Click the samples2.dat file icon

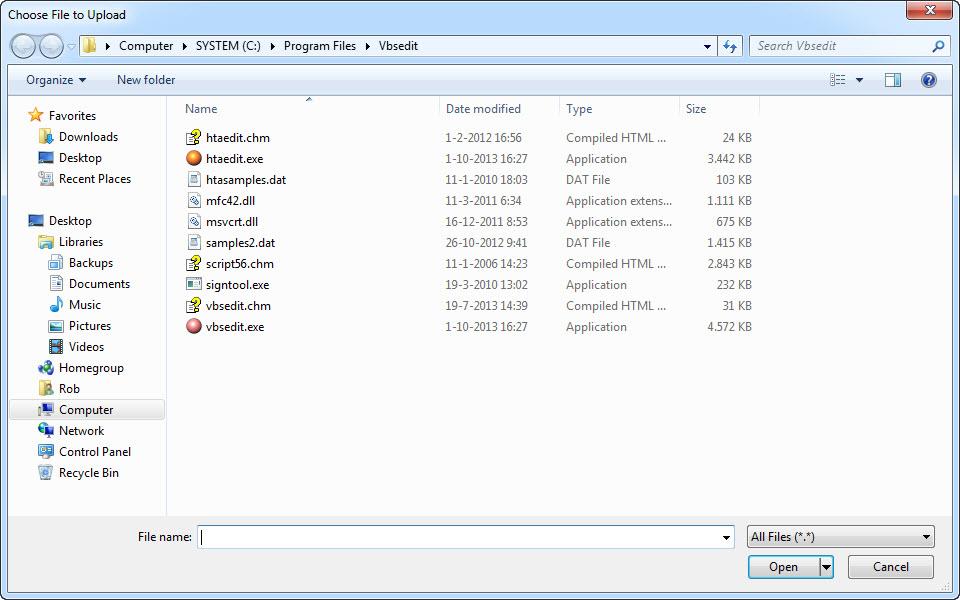193,242
